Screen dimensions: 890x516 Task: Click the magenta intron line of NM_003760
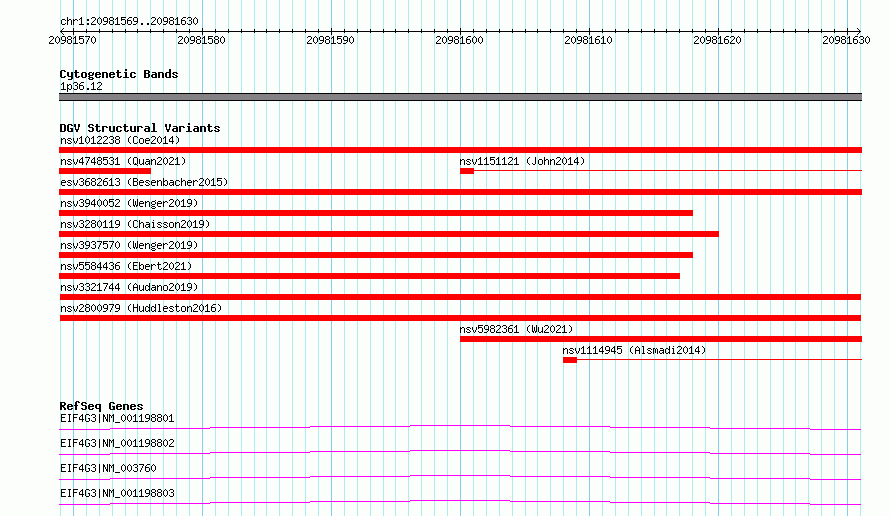click(x=460, y=477)
